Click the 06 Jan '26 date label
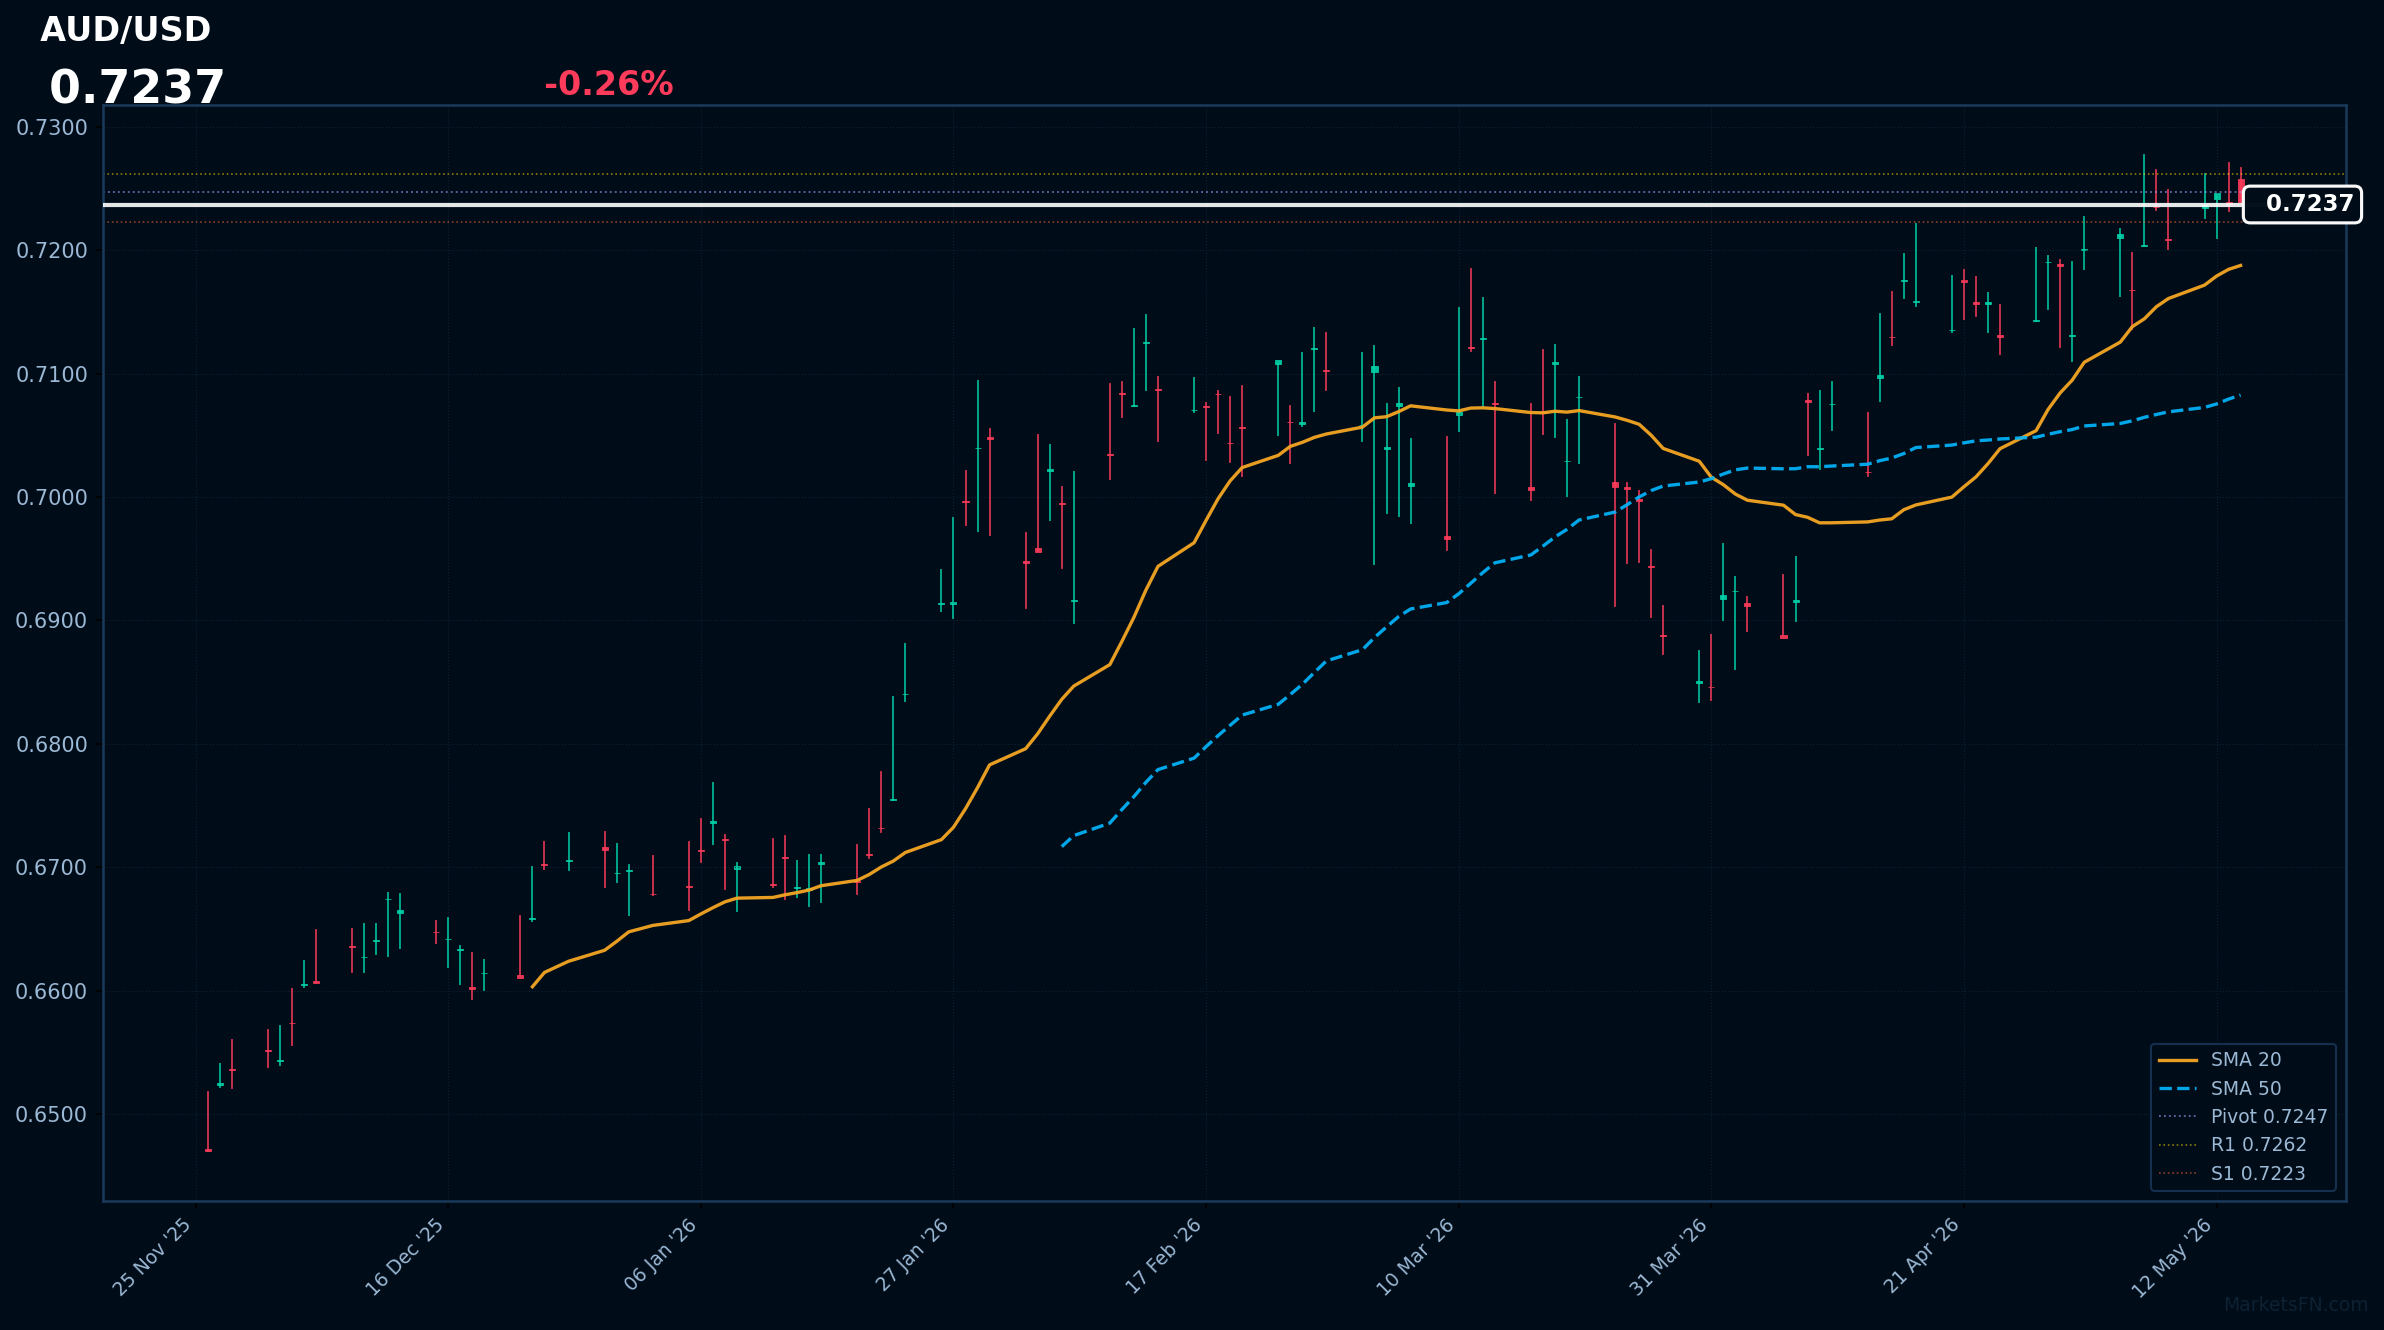Viewport: 2384px width, 1330px height. tap(660, 1255)
